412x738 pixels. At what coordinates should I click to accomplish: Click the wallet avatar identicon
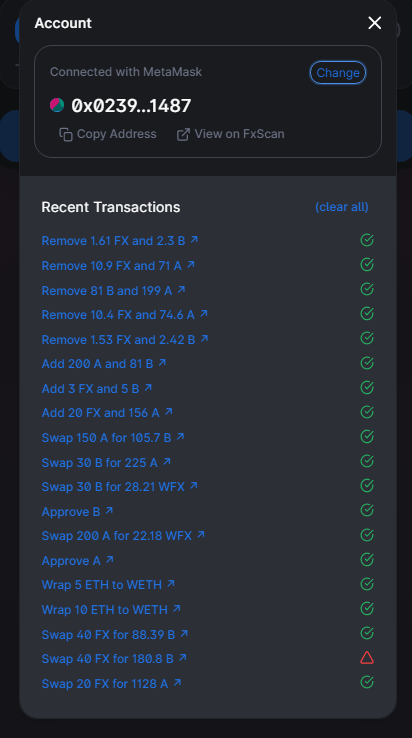[57, 105]
